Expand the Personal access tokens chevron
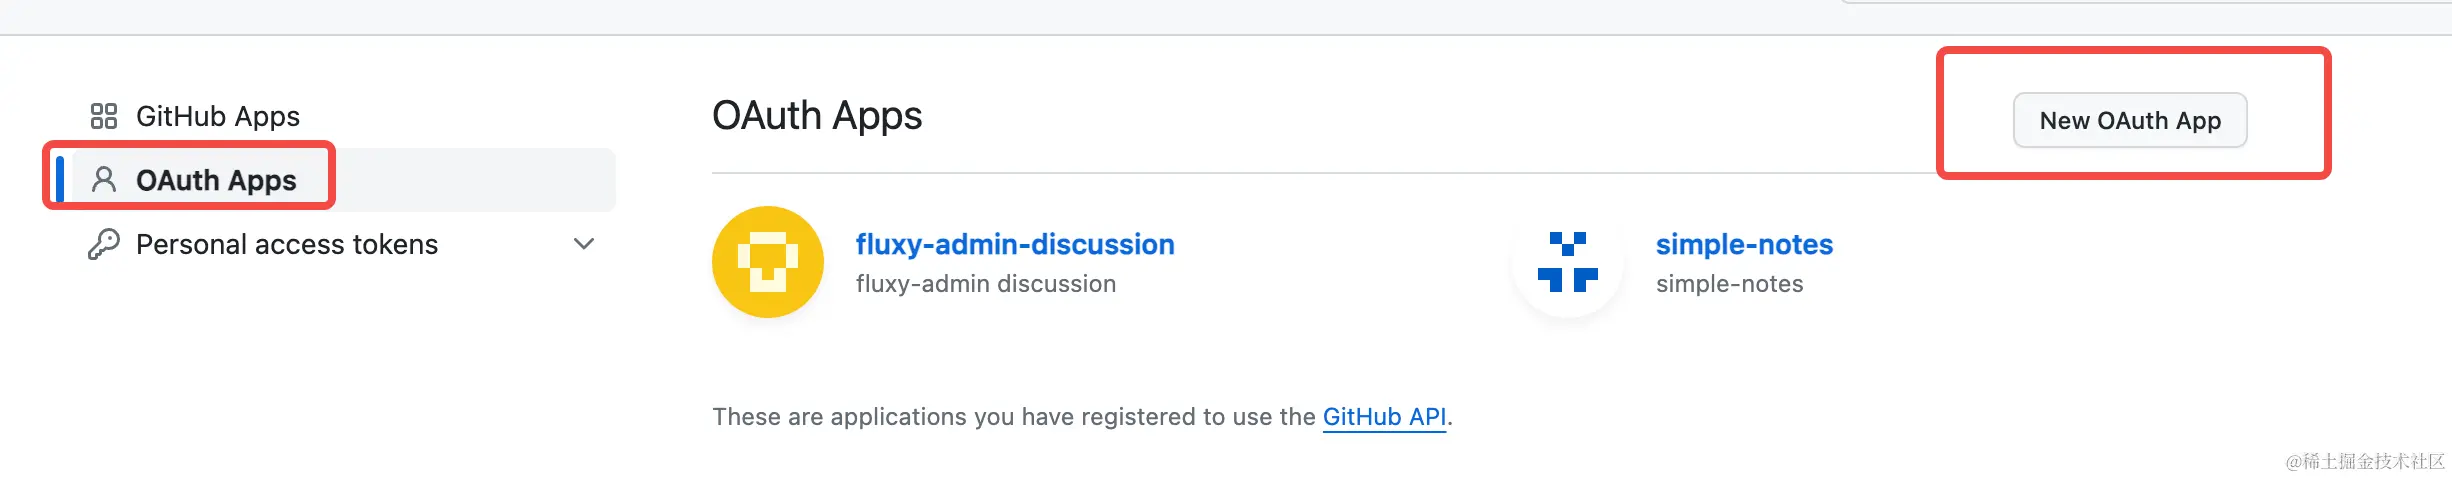2452x478 pixels. pyautogui.click(x=584, y=244)
